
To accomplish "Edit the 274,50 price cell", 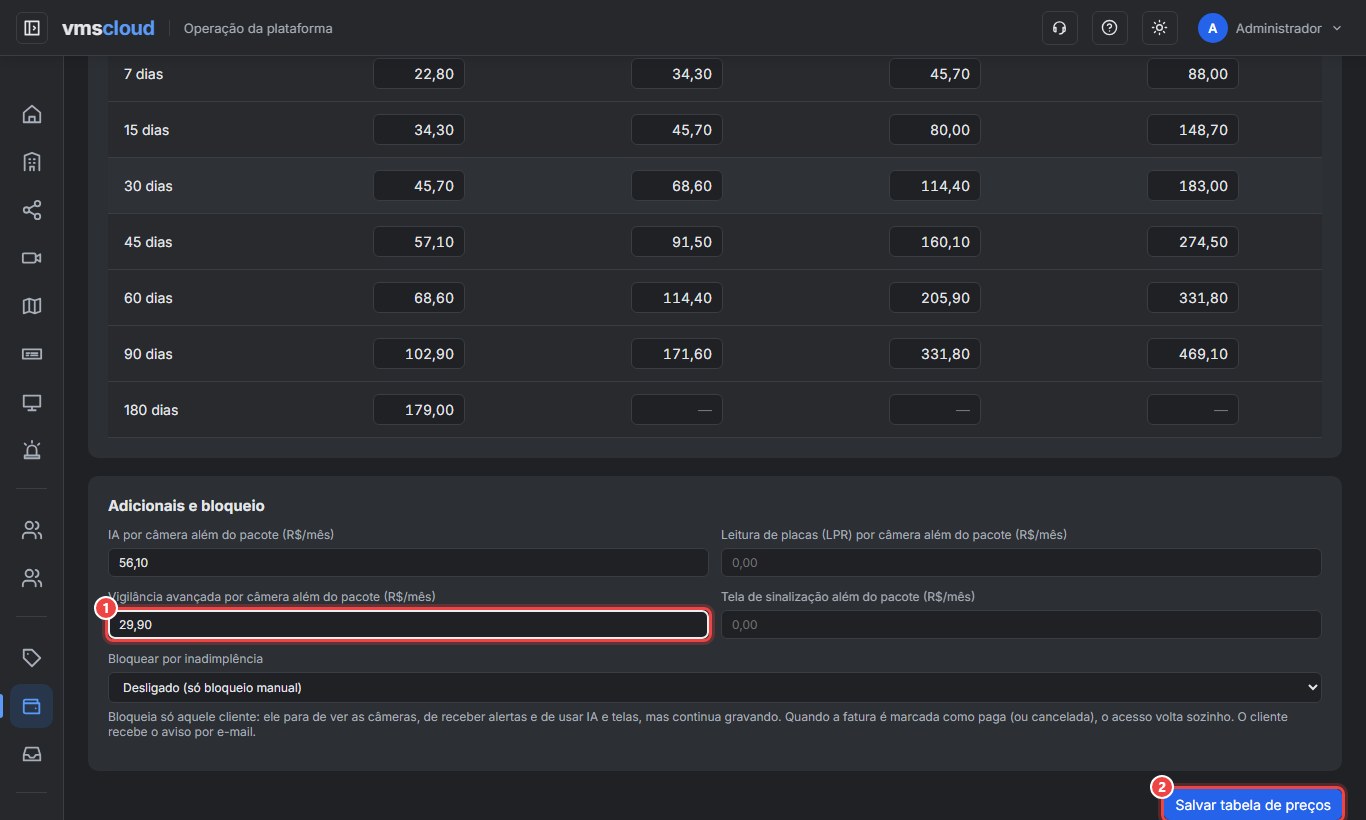I will click(1192, 242).
